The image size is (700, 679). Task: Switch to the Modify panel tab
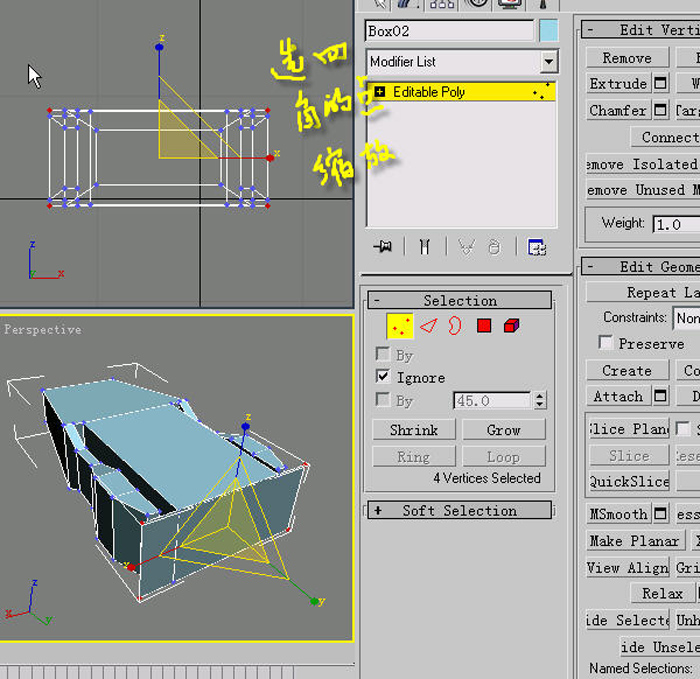coord(408,4)
